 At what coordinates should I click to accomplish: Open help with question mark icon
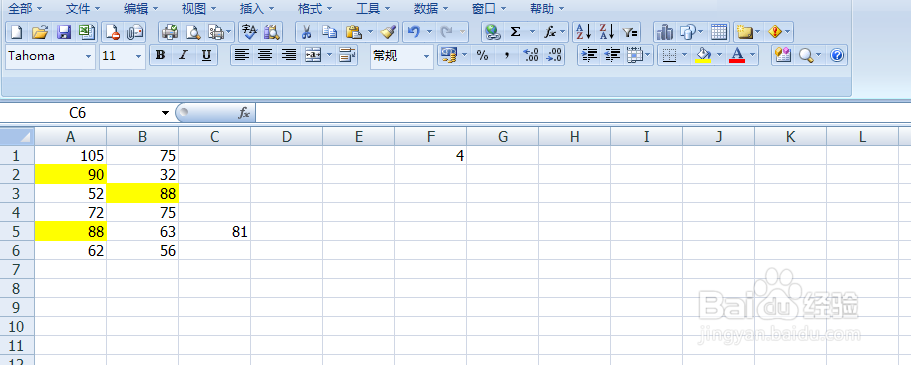coord(837,56)
